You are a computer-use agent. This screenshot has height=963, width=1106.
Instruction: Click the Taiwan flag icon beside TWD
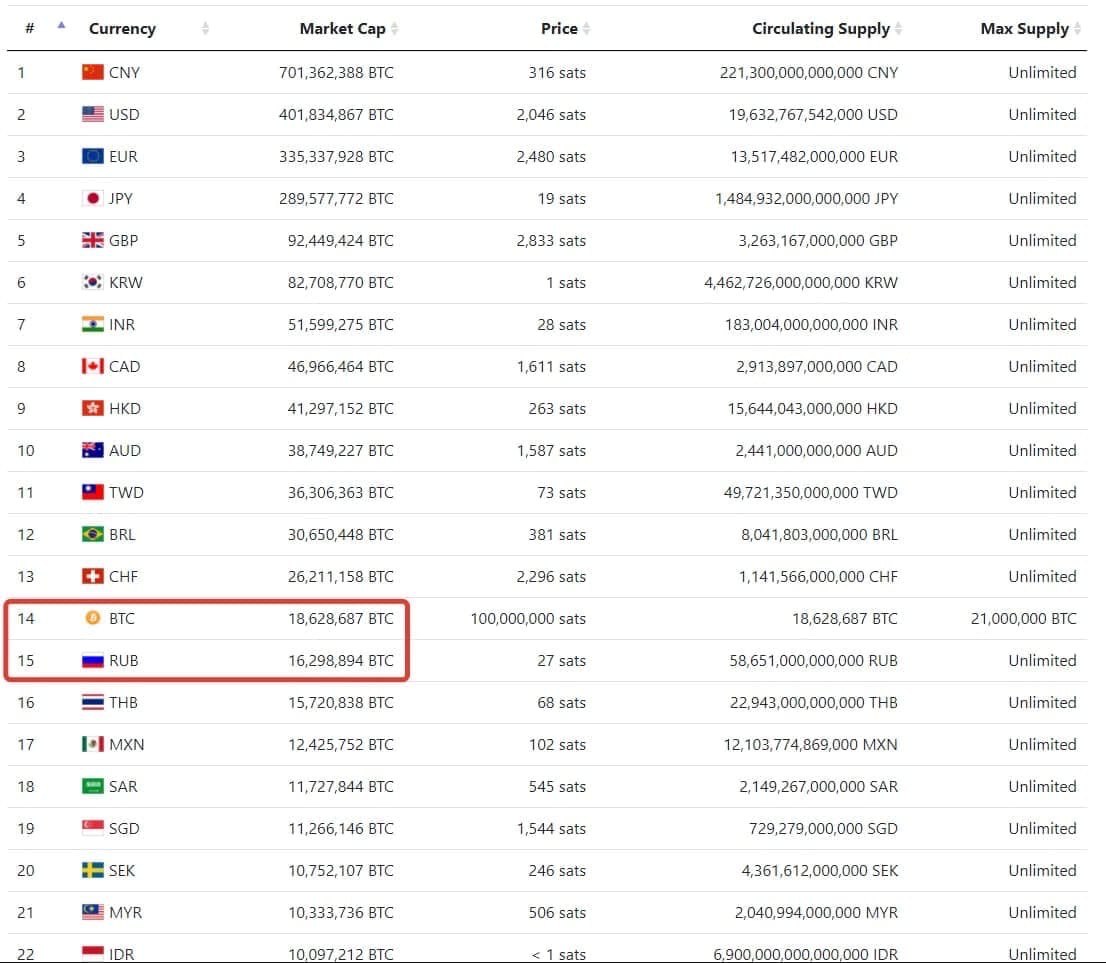click(92, 492)
